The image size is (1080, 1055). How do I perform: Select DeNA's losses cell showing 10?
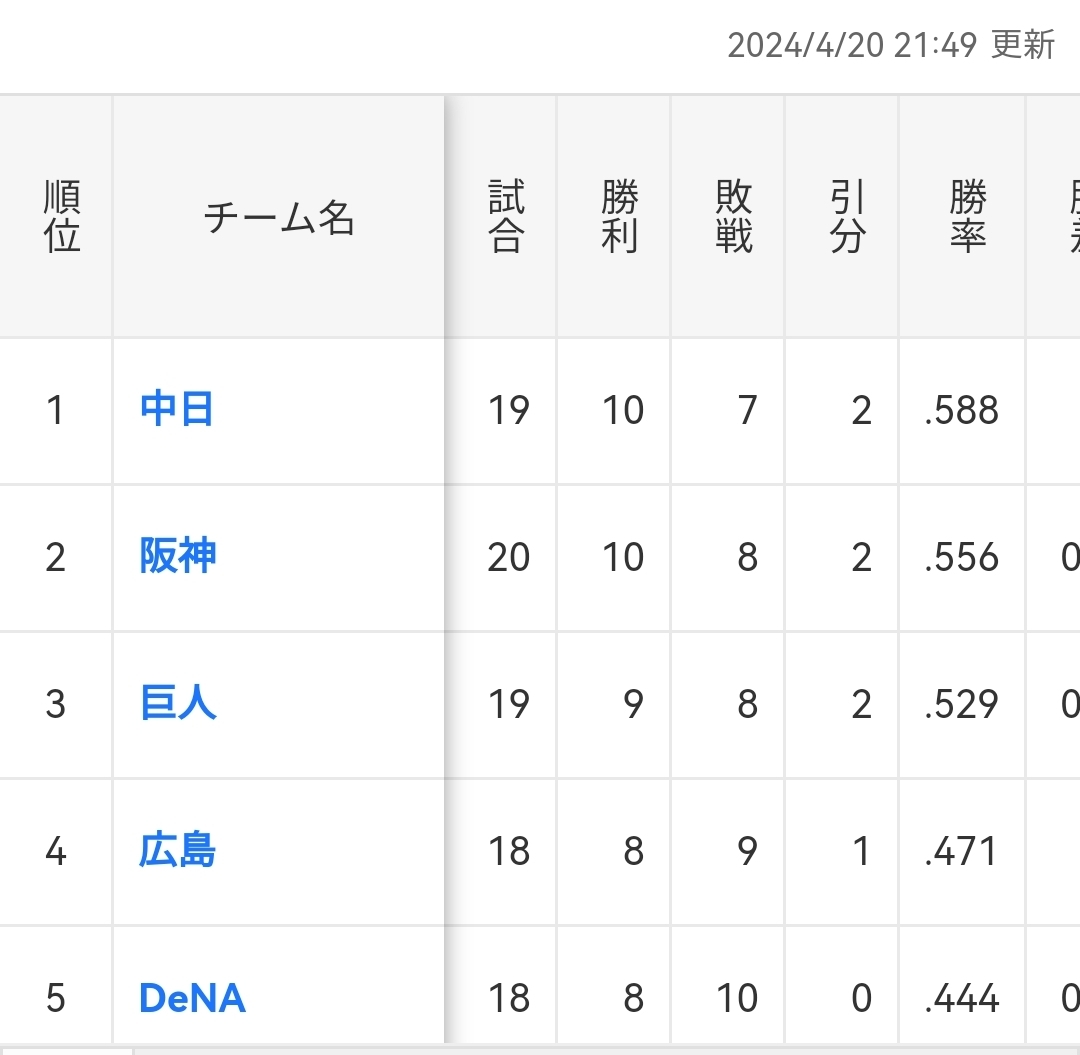click(x=736, y=998)
